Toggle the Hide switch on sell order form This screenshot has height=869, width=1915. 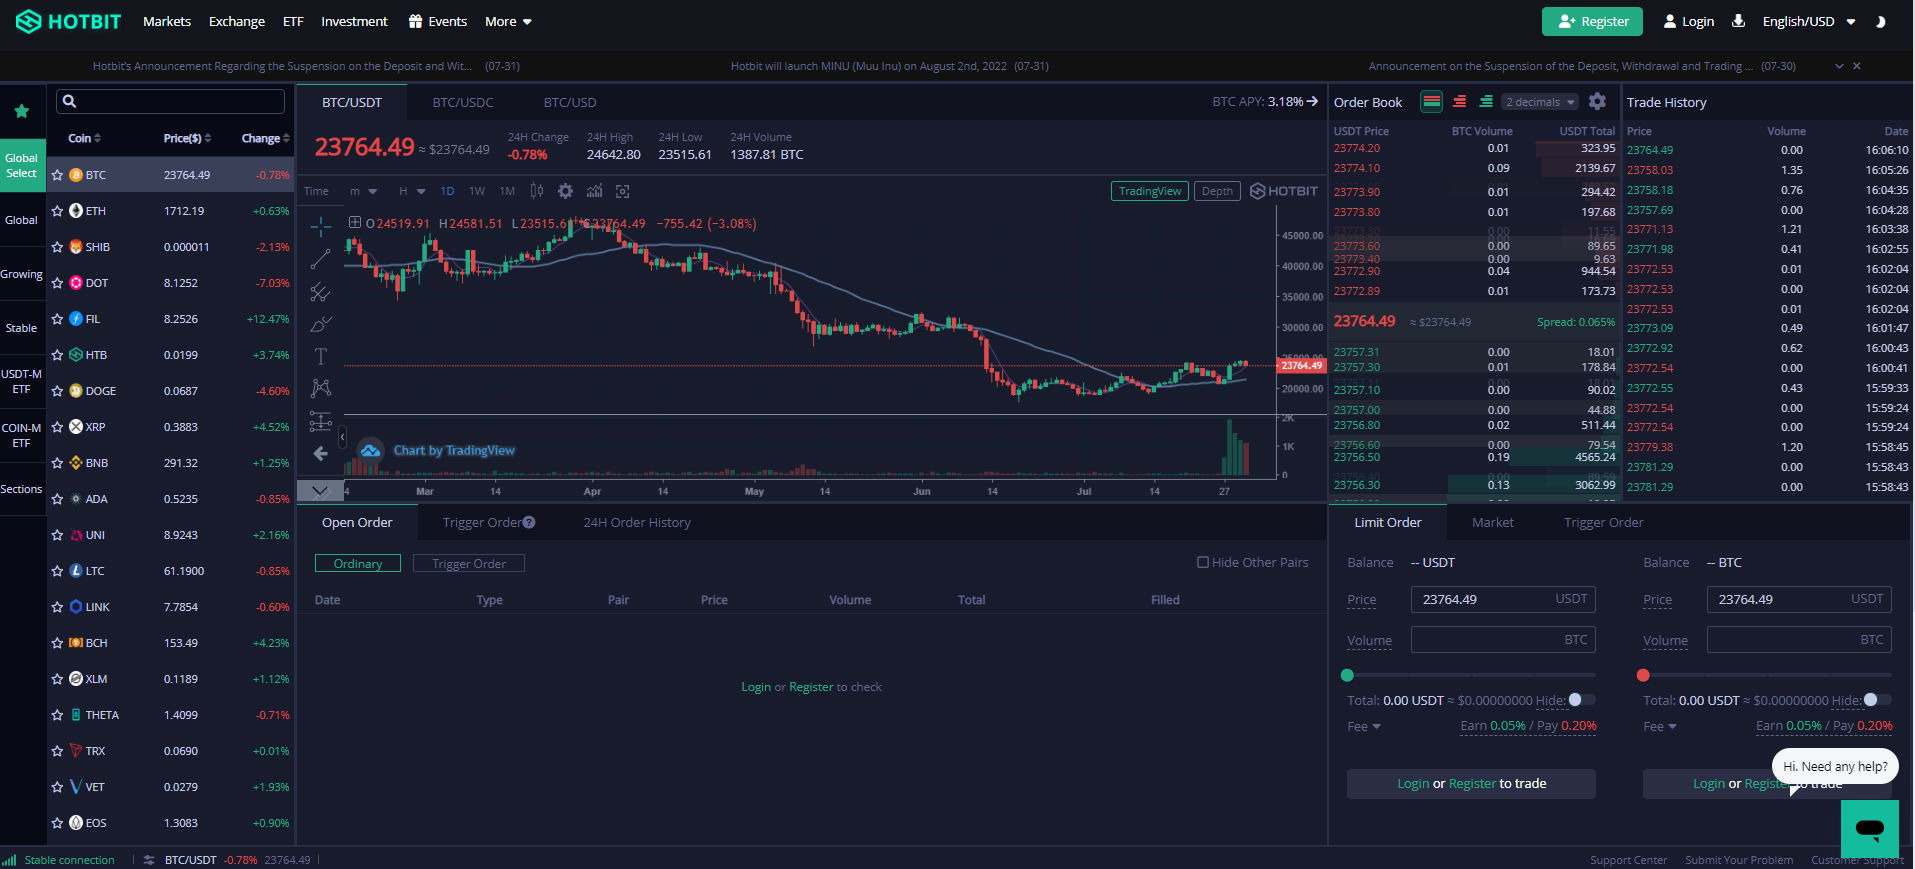point(1876,700)
